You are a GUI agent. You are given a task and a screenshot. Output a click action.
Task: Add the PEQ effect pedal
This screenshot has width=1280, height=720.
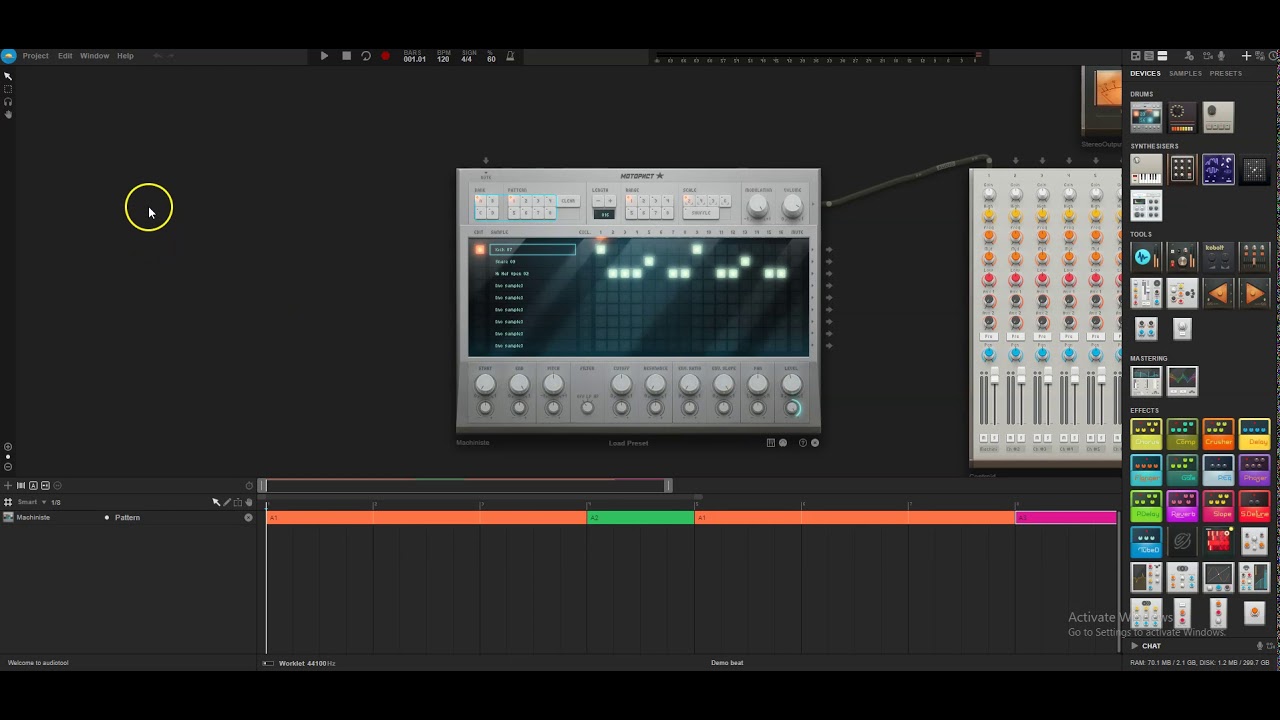1218,470
